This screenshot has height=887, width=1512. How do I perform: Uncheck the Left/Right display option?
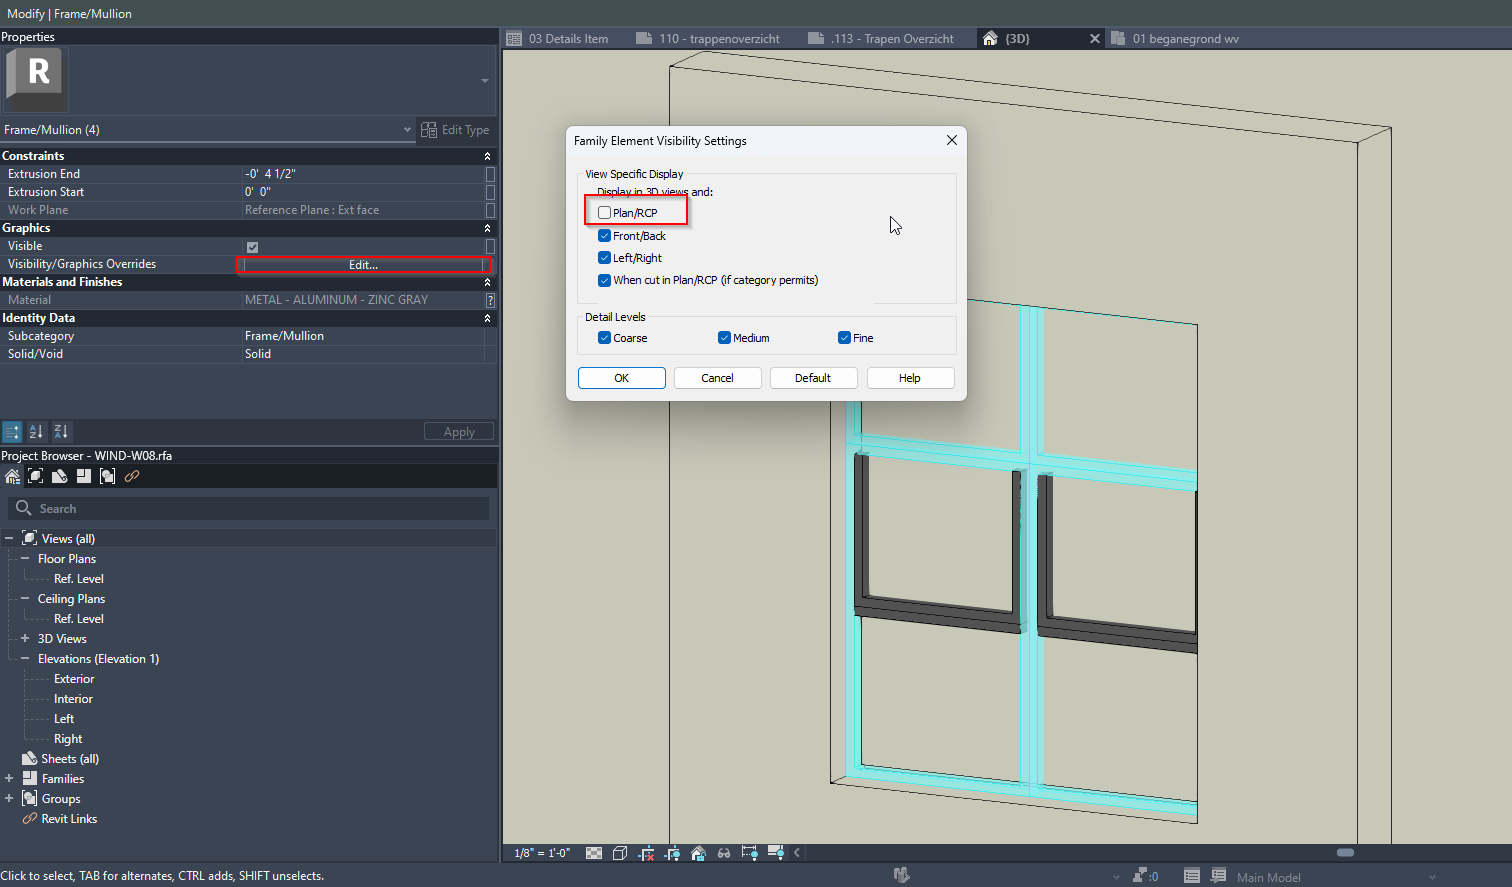coord(604,258)
